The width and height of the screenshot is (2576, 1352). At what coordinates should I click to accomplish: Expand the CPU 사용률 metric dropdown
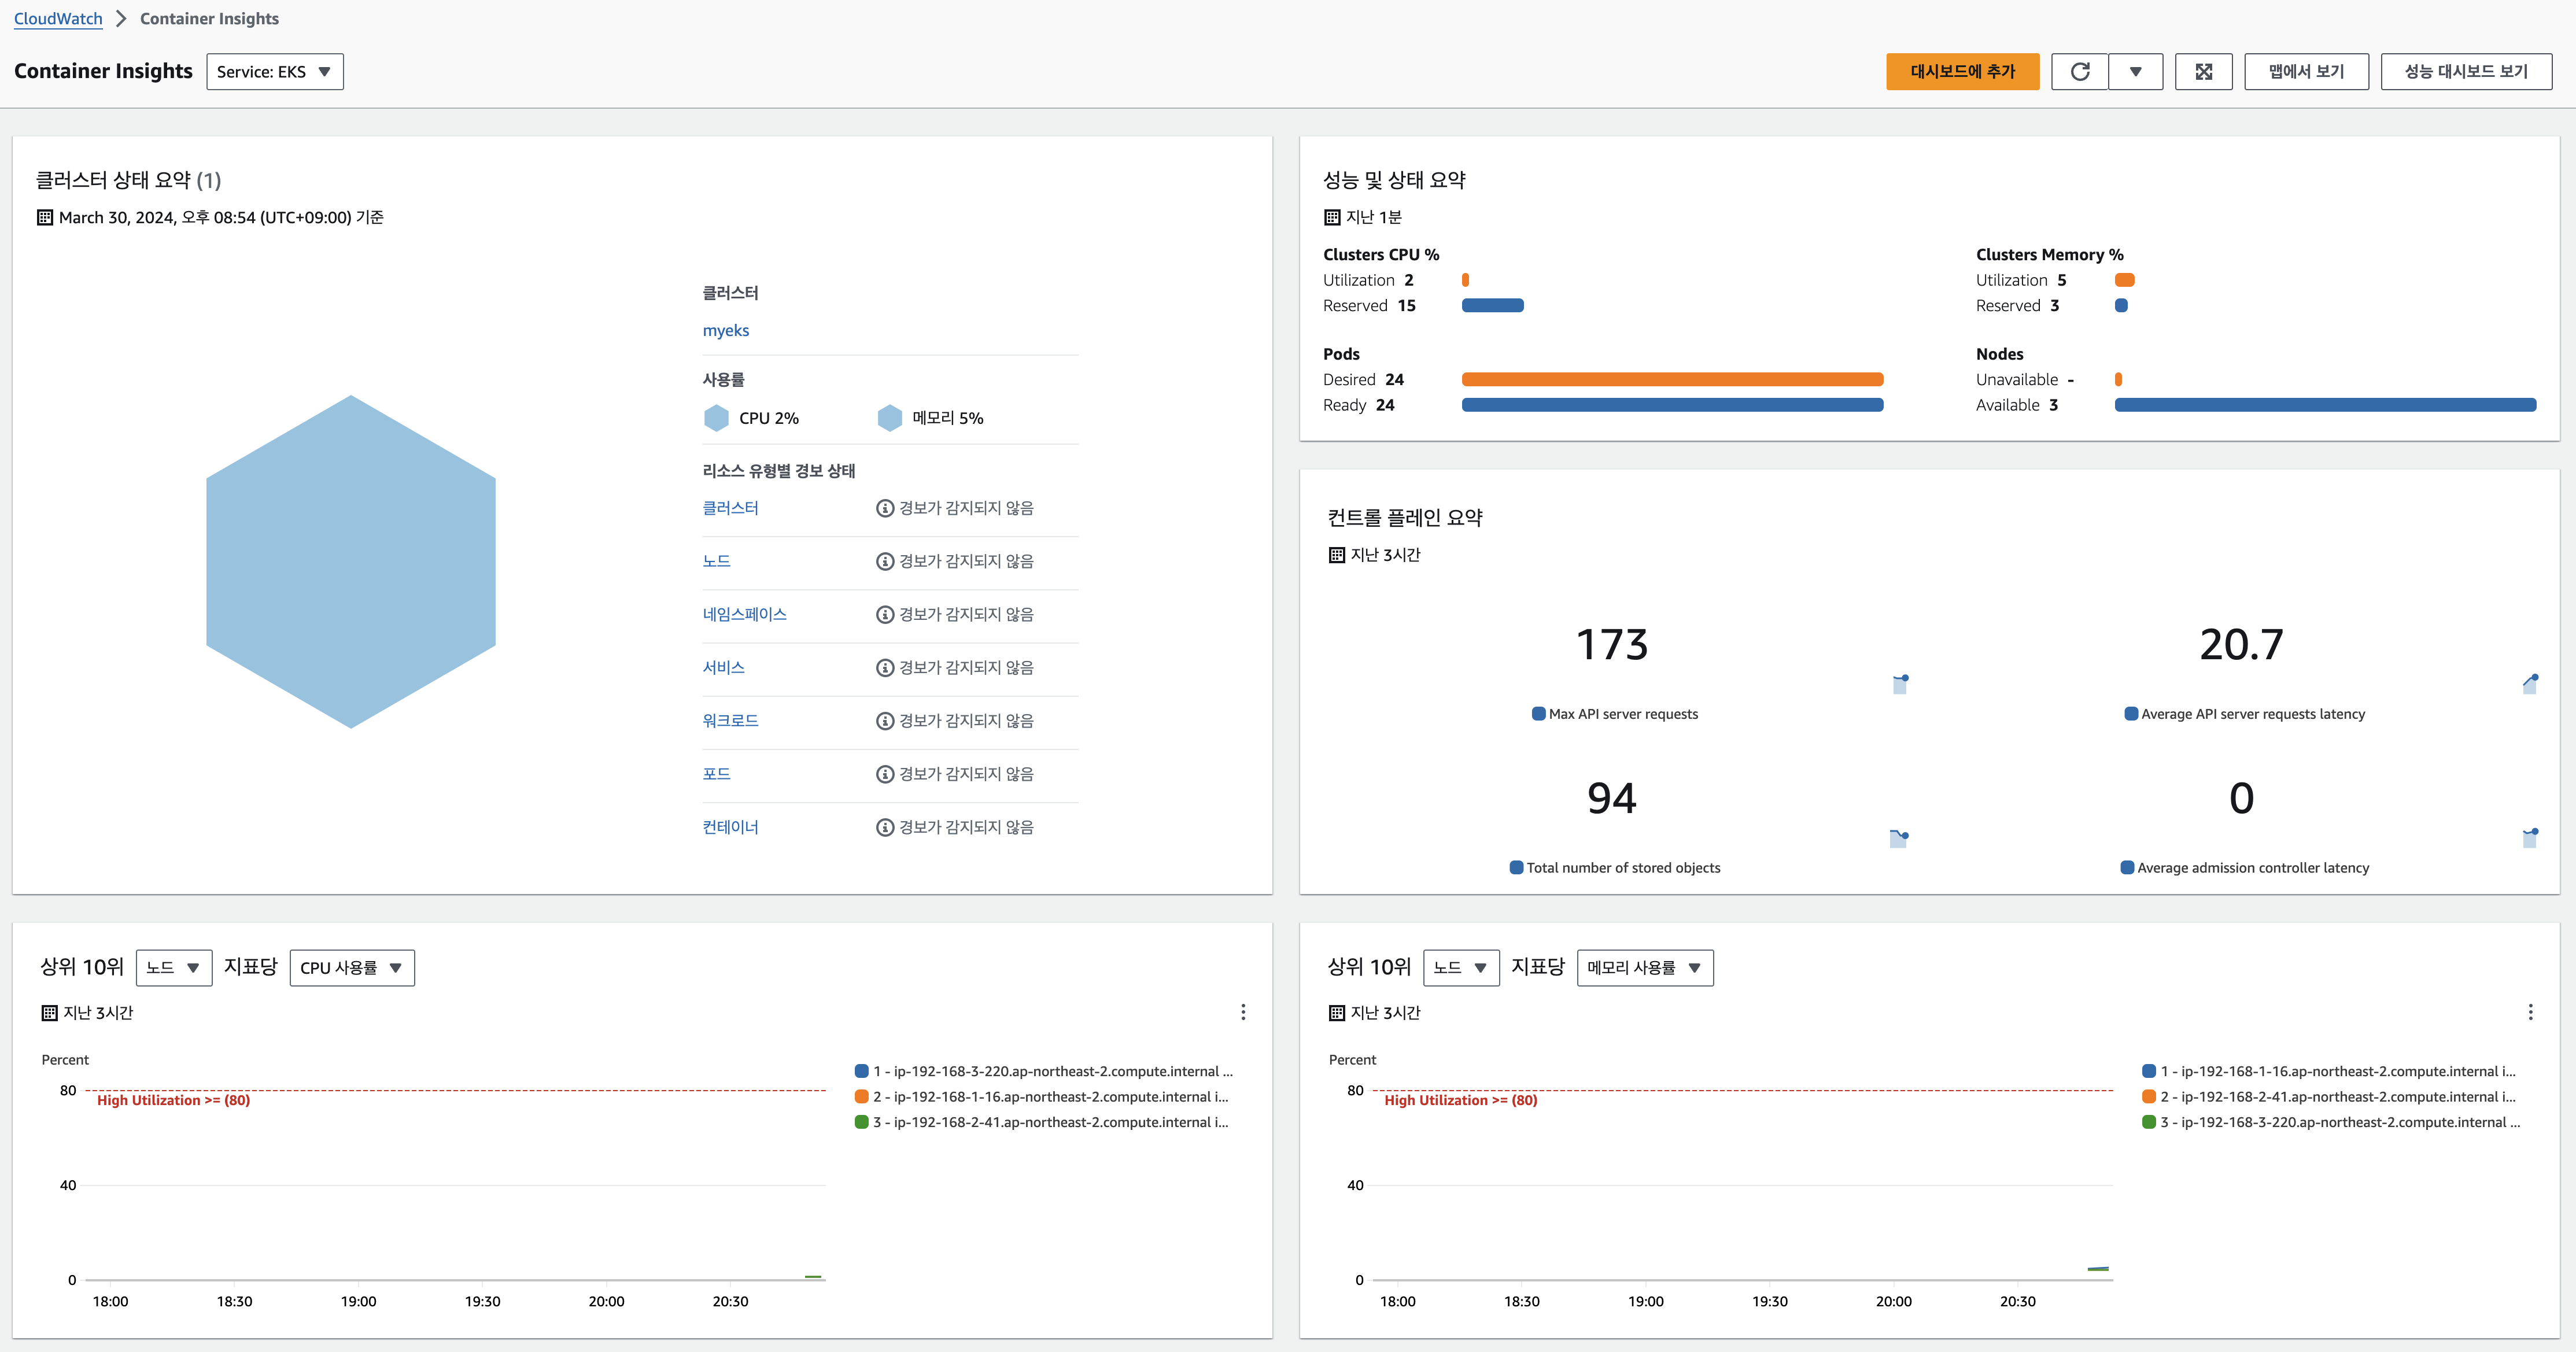[352, 968]
